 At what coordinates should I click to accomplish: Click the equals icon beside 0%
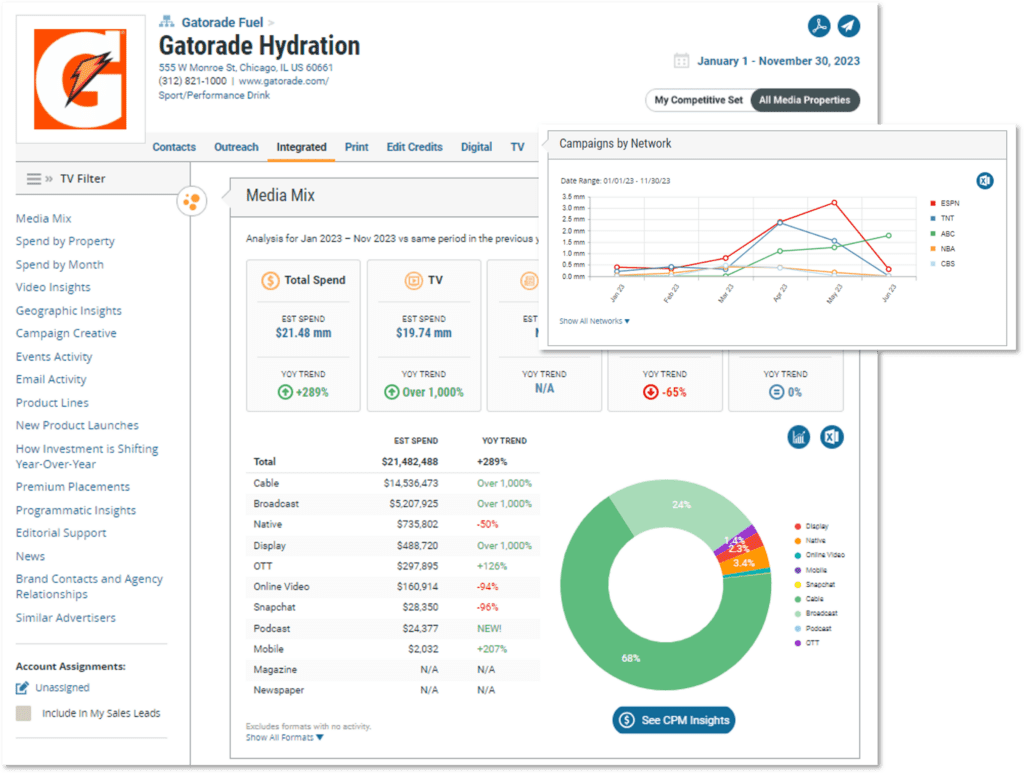pyautogui.click(x=776, y=392)
